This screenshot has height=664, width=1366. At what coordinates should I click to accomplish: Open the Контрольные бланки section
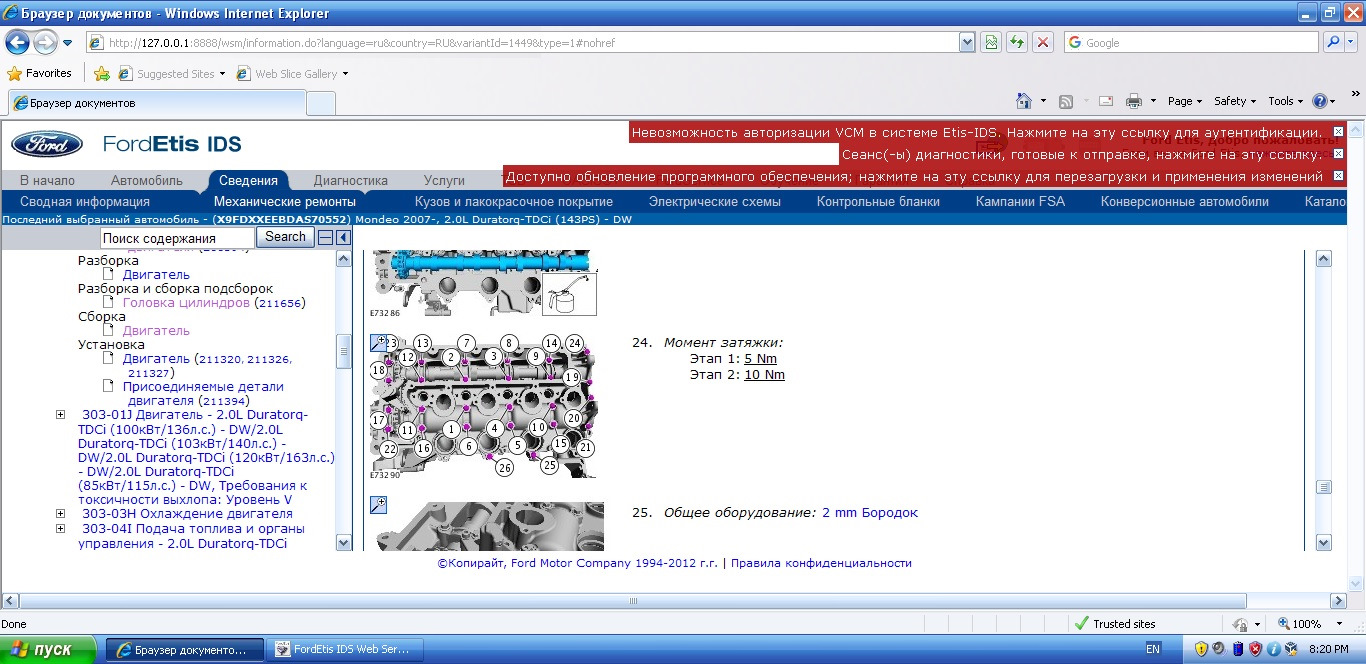pos(878,201)
